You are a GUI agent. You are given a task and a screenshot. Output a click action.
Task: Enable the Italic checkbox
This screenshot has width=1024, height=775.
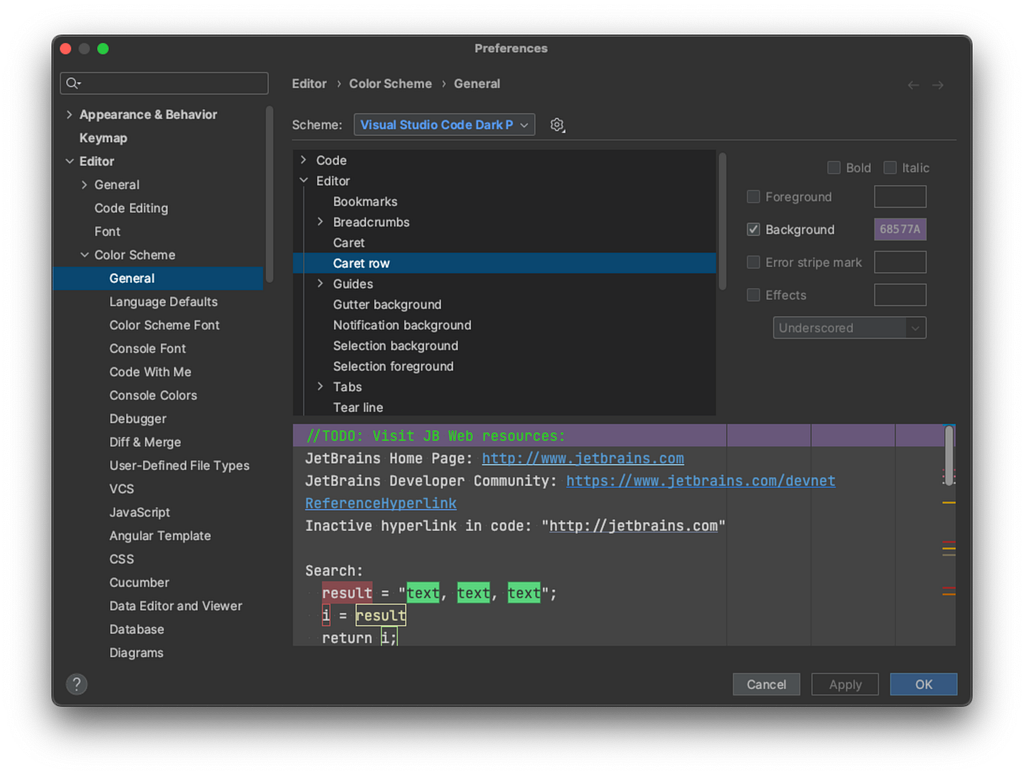coord(890,168)
